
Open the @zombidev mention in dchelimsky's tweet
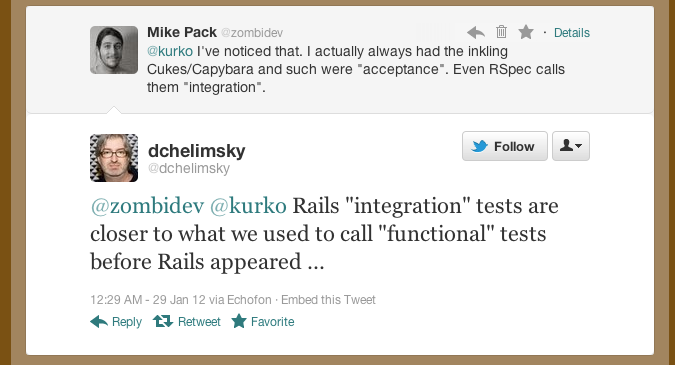coord(147,206)
